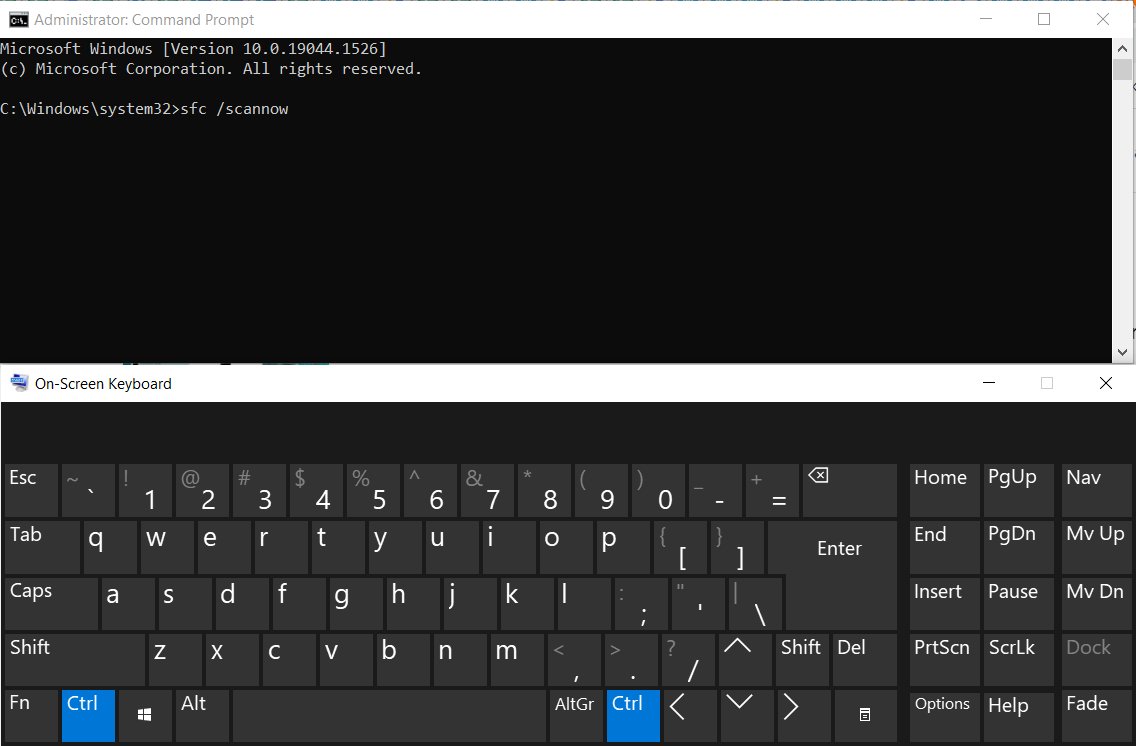
Task: Click the tilde backtick key
Action: pyautogui.click(x=88, y=490)
